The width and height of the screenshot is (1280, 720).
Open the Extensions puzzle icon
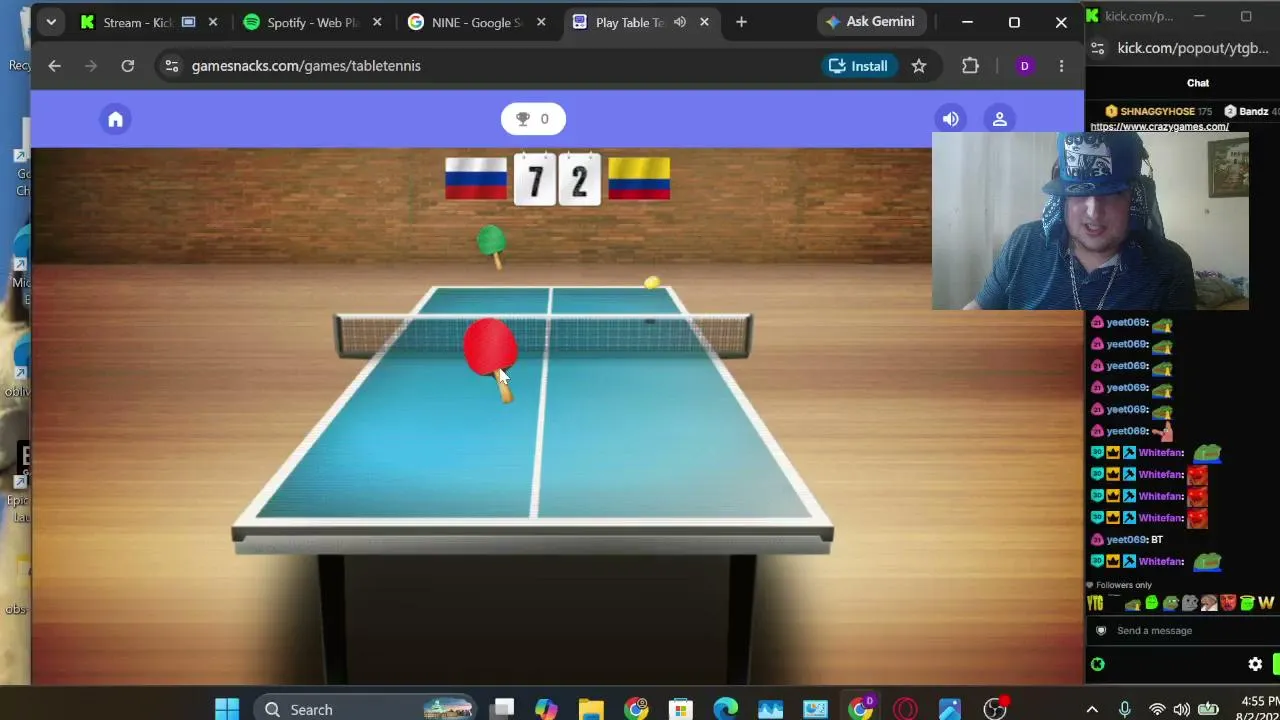(x=970, y=66)
